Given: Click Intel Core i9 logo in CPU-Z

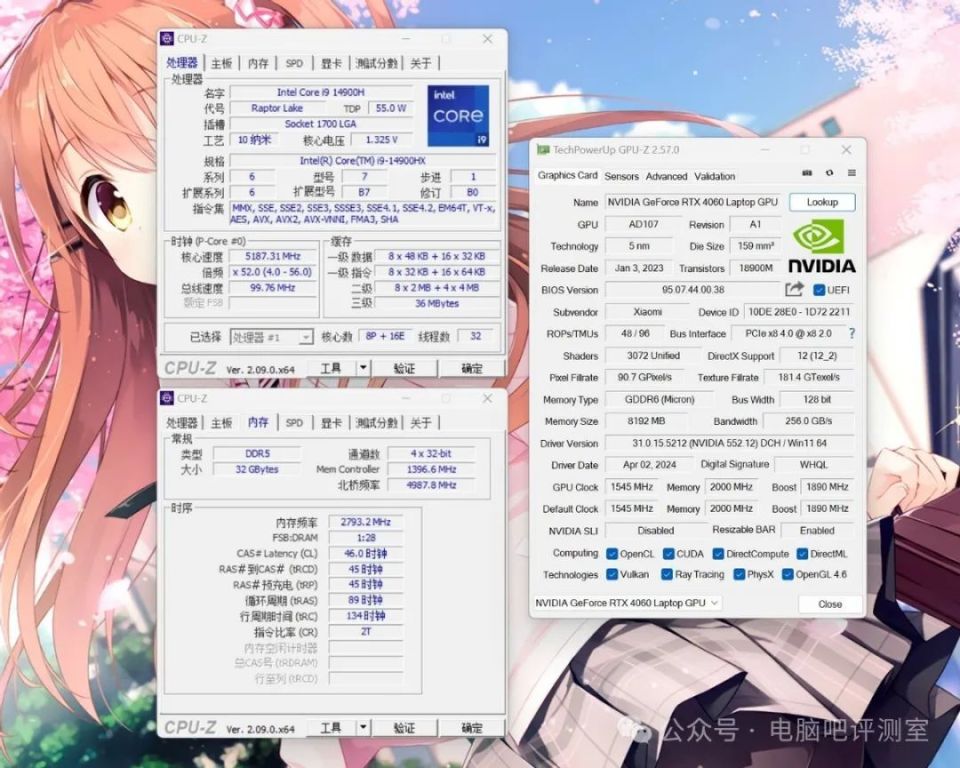Looking at the screenshot, I should point(458,116).
